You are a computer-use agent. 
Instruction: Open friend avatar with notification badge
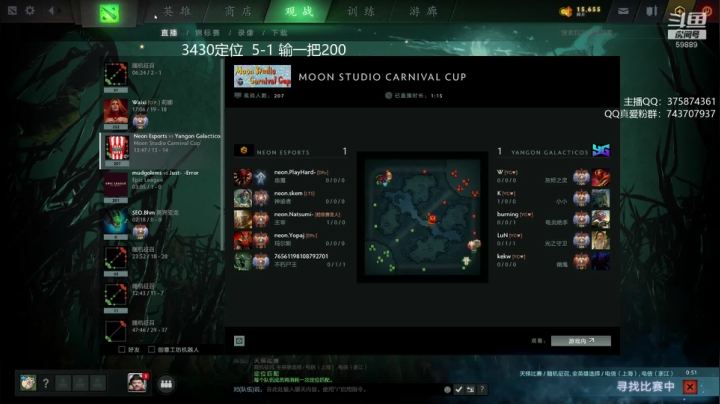click(137, 382)
